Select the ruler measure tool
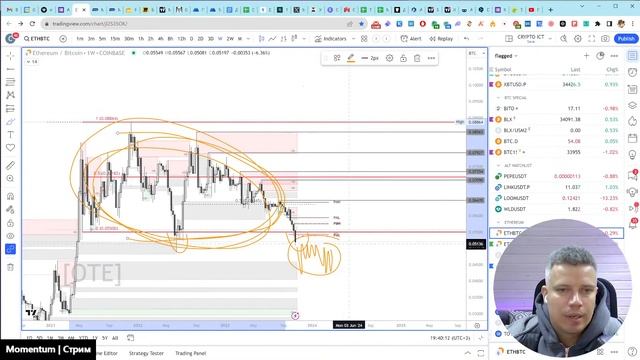 (11, 165)
